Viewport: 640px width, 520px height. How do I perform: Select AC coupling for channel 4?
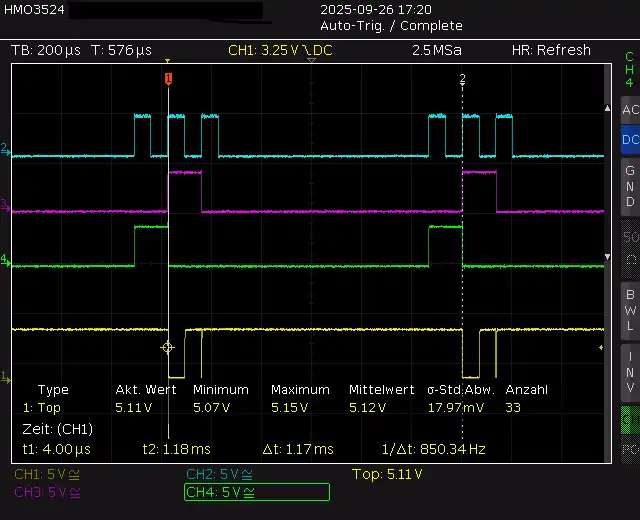click(630, 110)
